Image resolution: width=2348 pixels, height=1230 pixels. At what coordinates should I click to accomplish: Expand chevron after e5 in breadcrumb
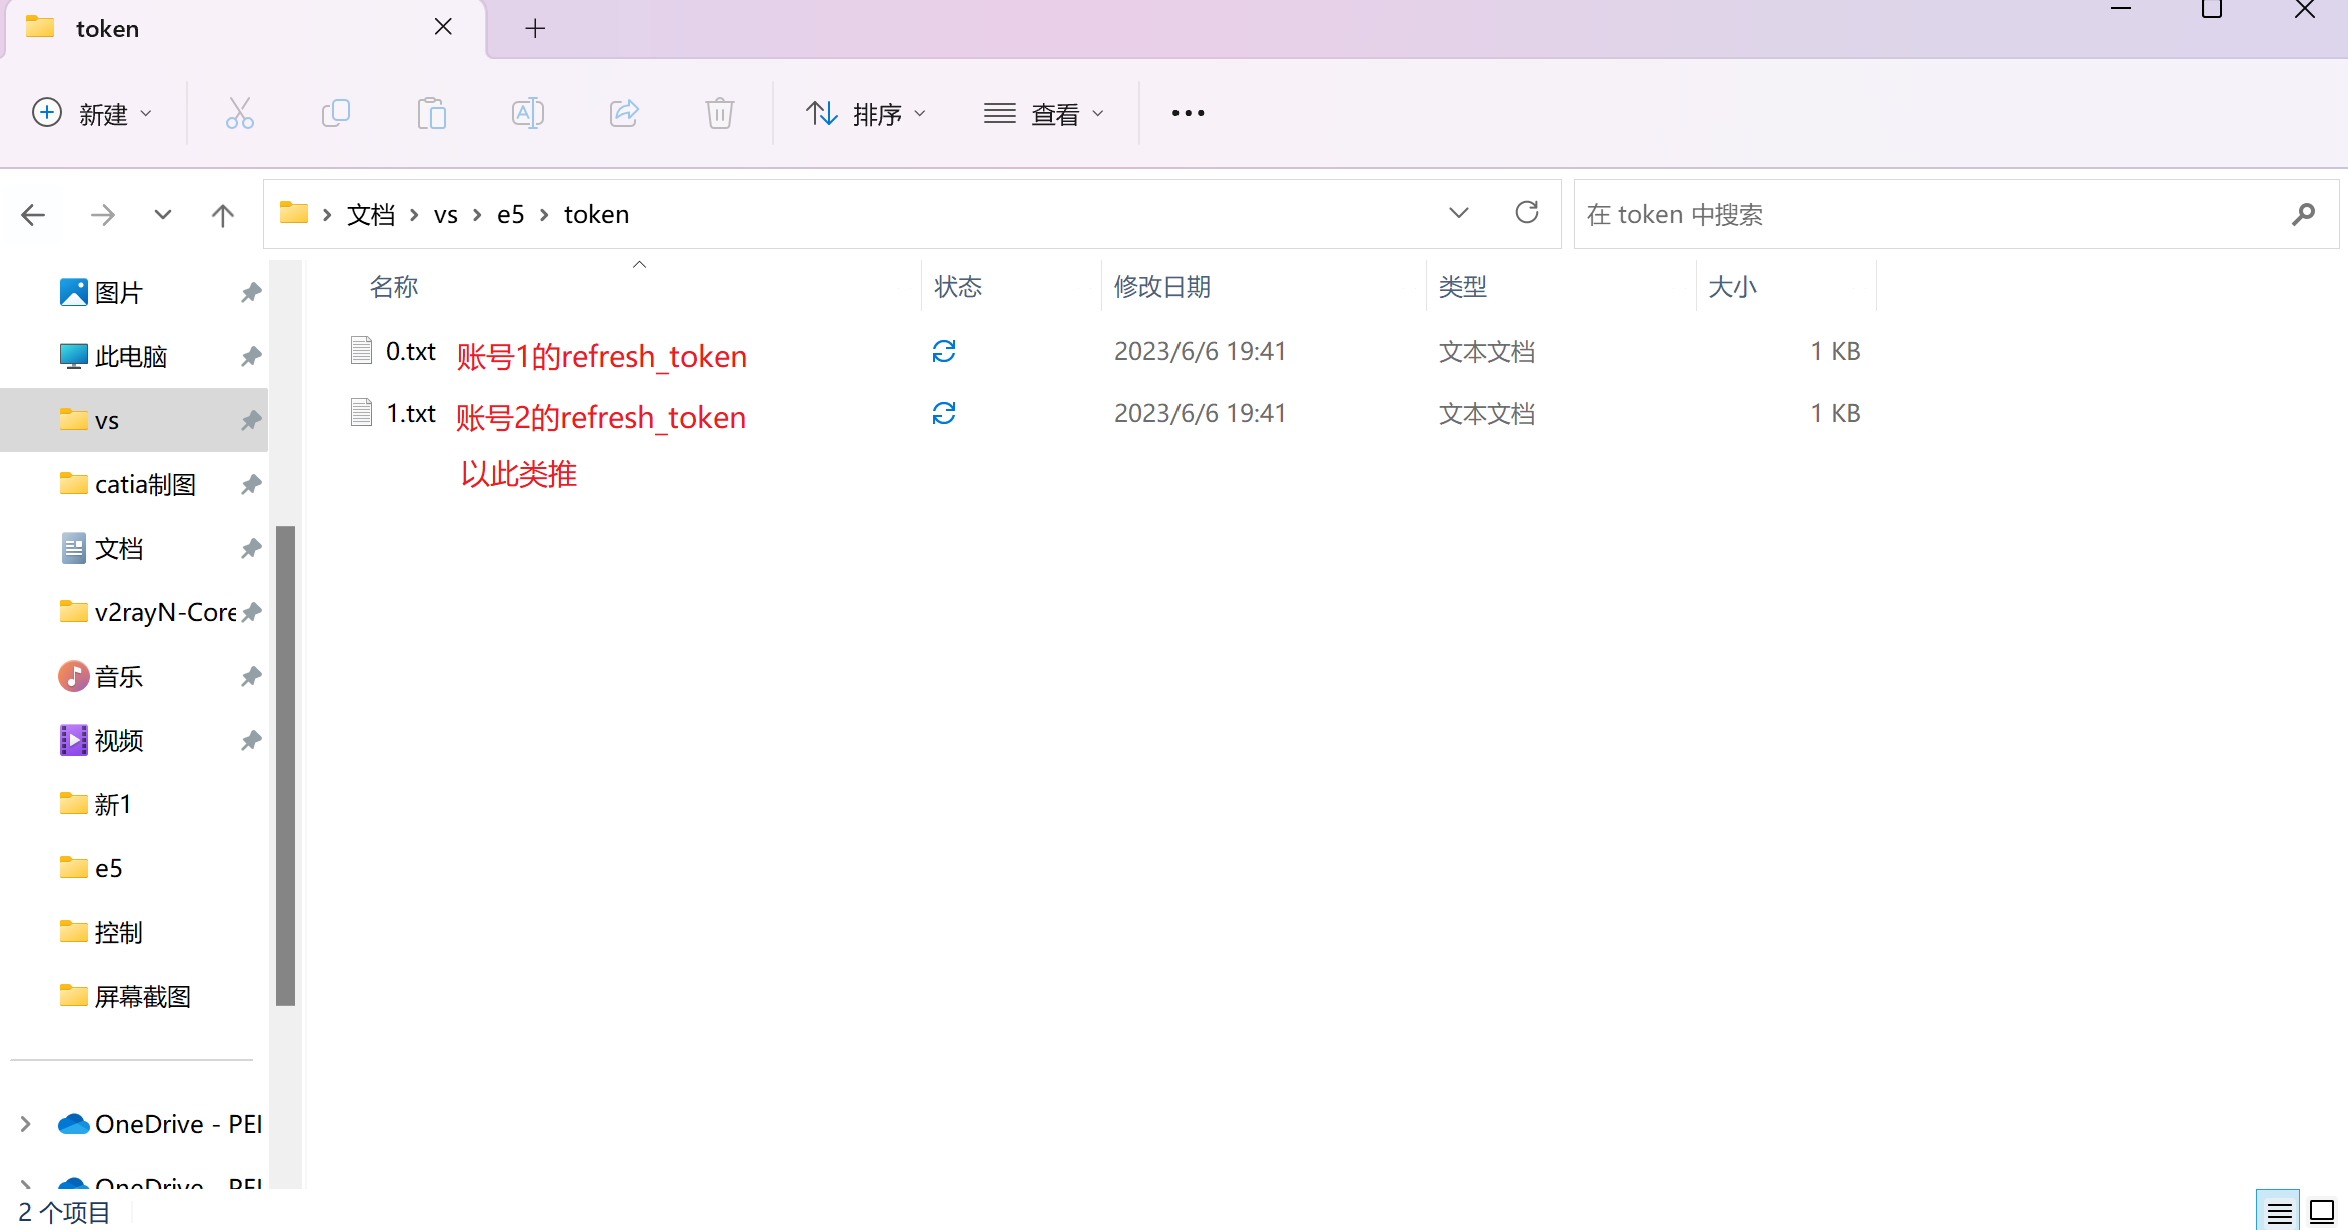(544, 215)
